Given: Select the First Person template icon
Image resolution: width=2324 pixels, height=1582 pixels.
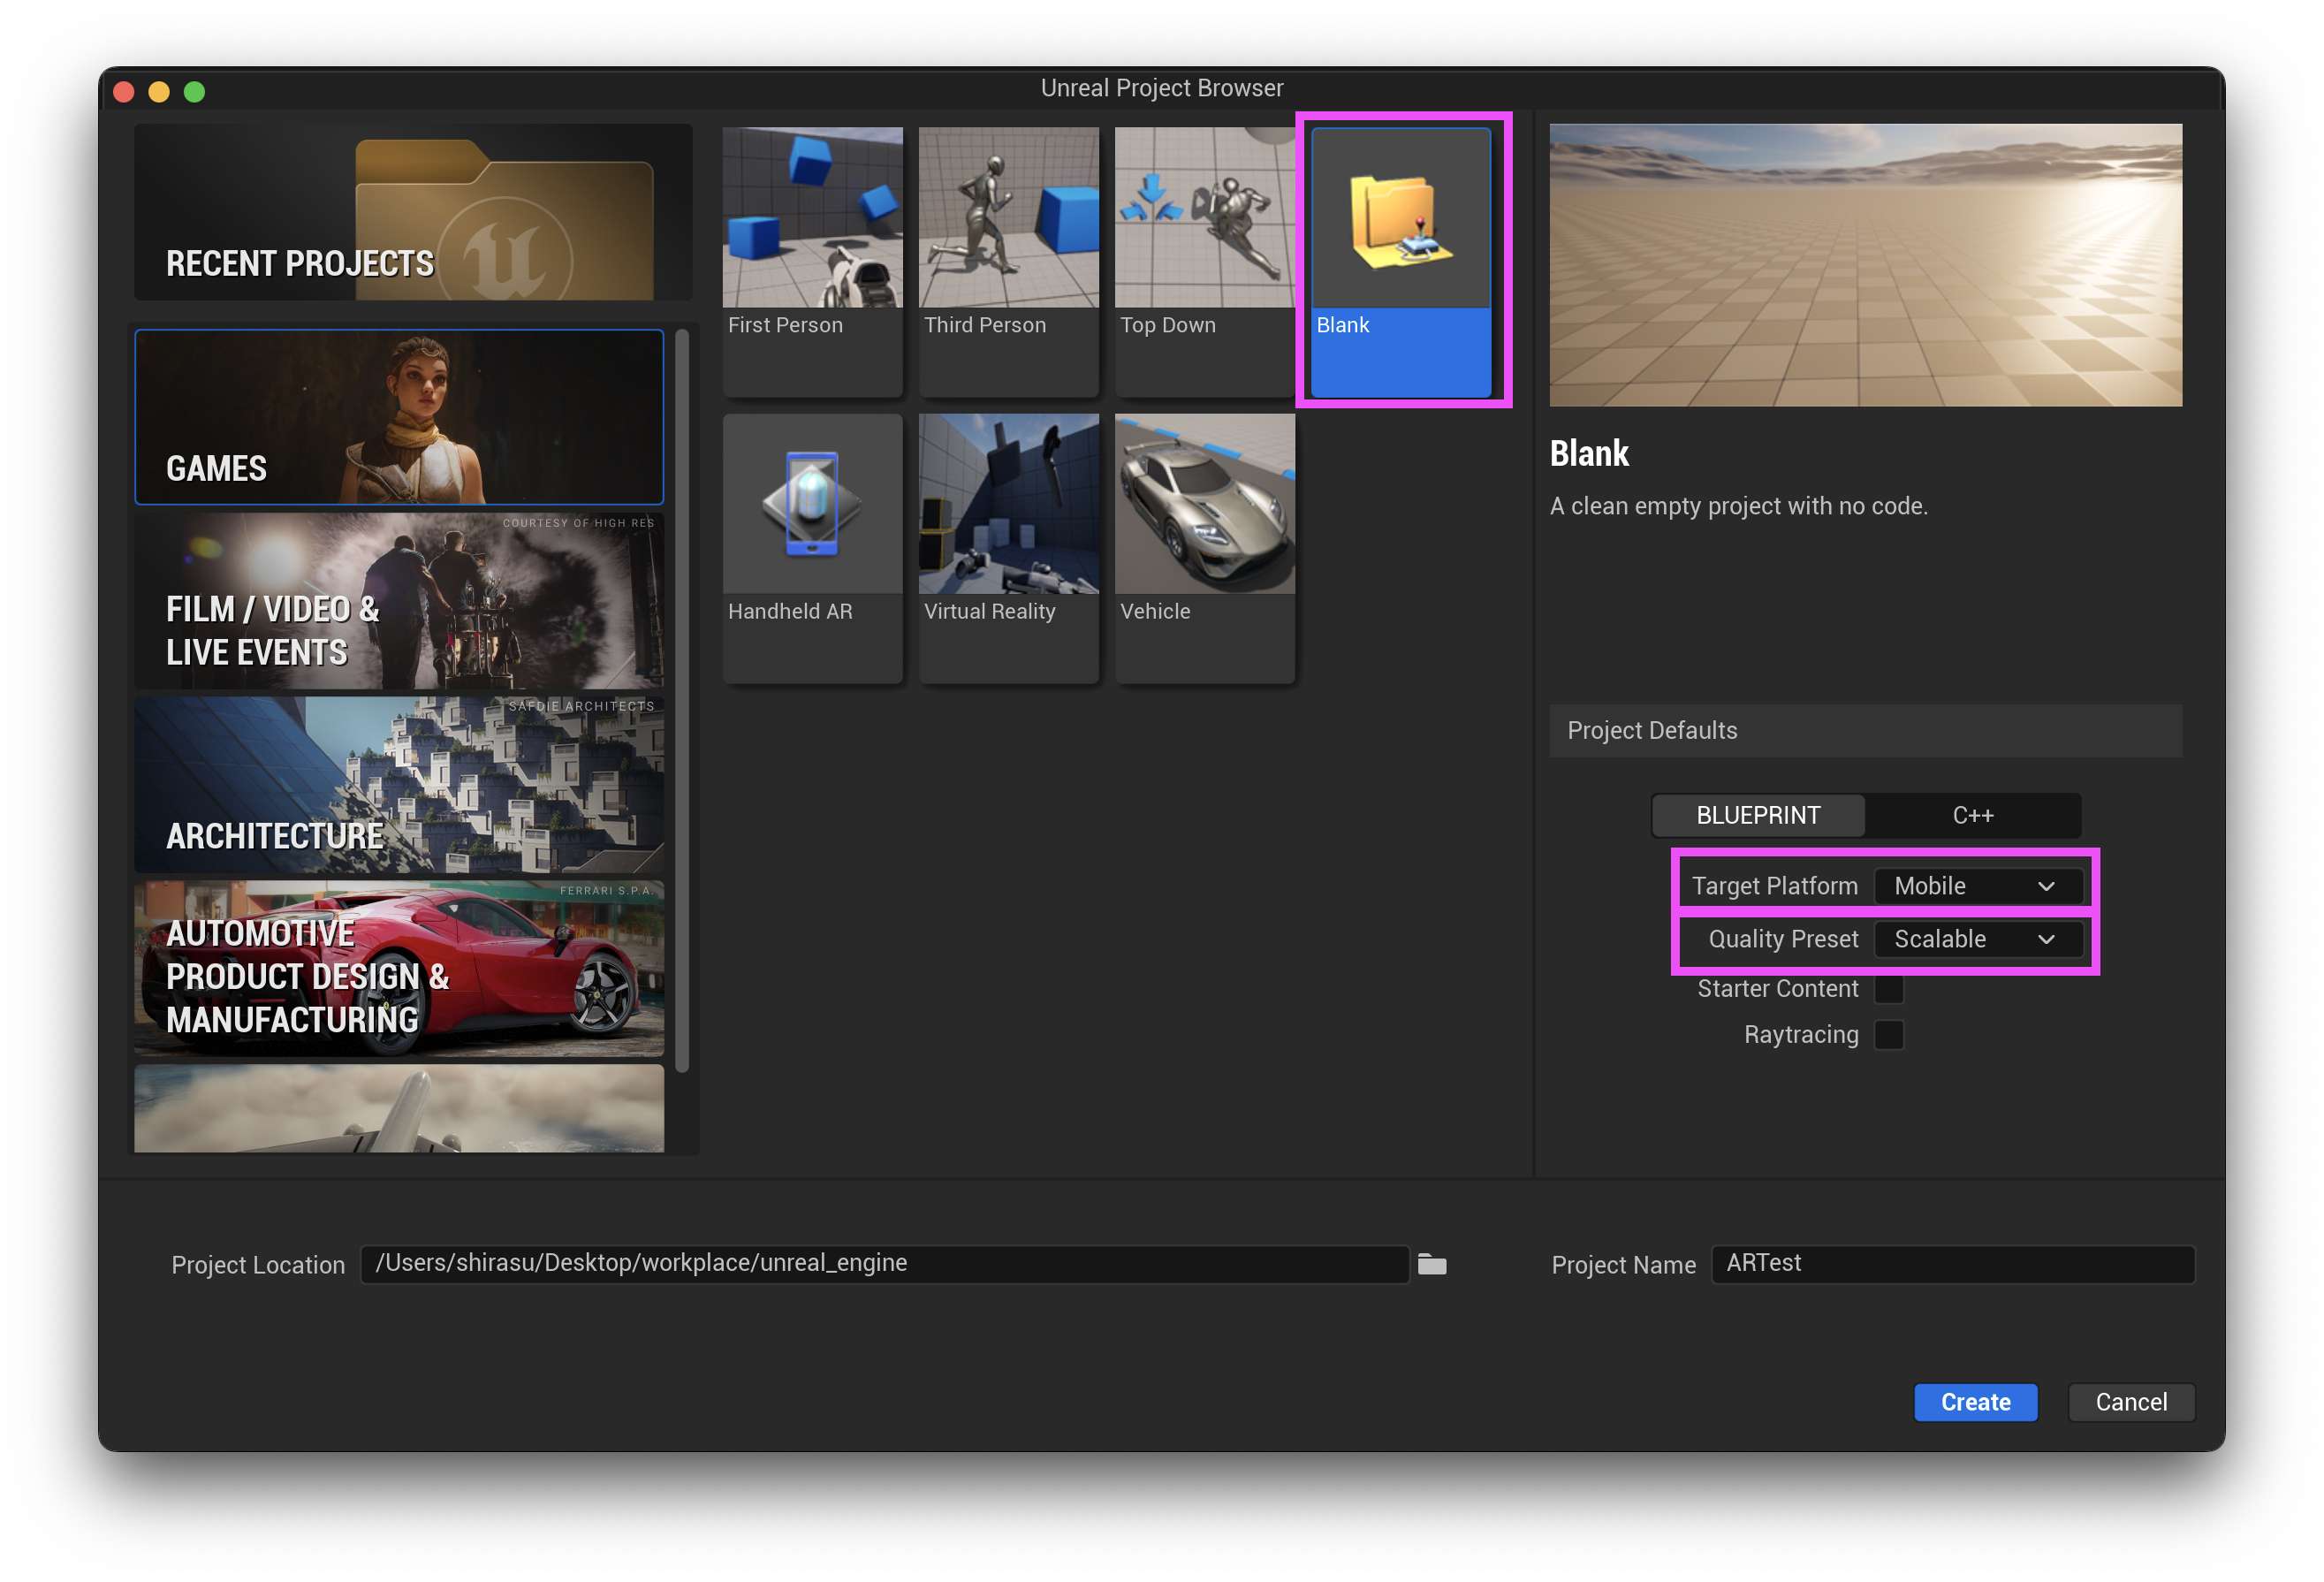Looking at the screenshot, I should pyautogui.click(x=812, y=217).
